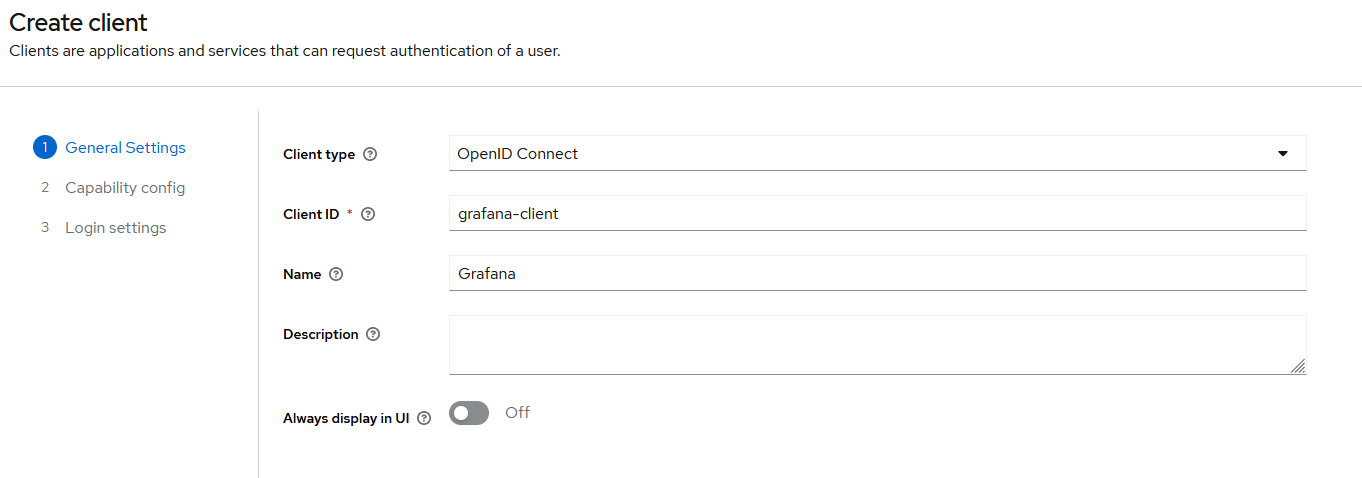Open the Client type OpenID Connect dropdown

pyautogui.click(x=860, y=154)
